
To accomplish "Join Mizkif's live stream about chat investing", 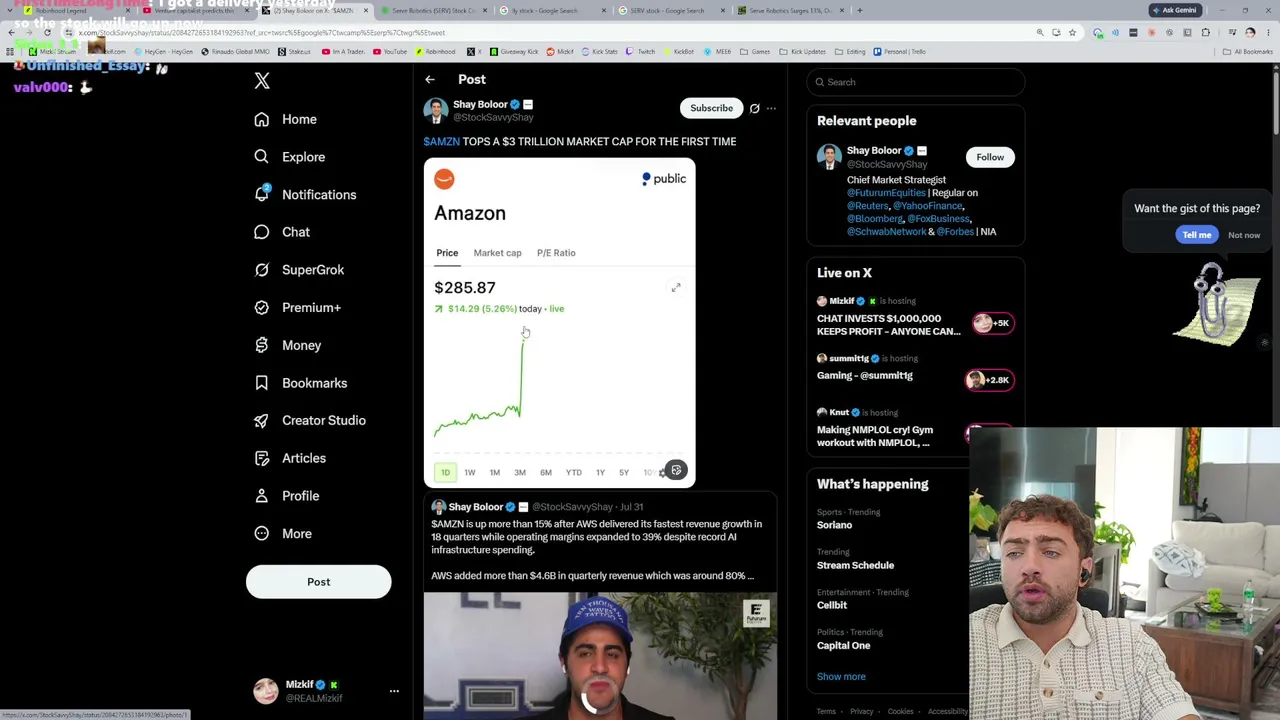I will [915, 319].
